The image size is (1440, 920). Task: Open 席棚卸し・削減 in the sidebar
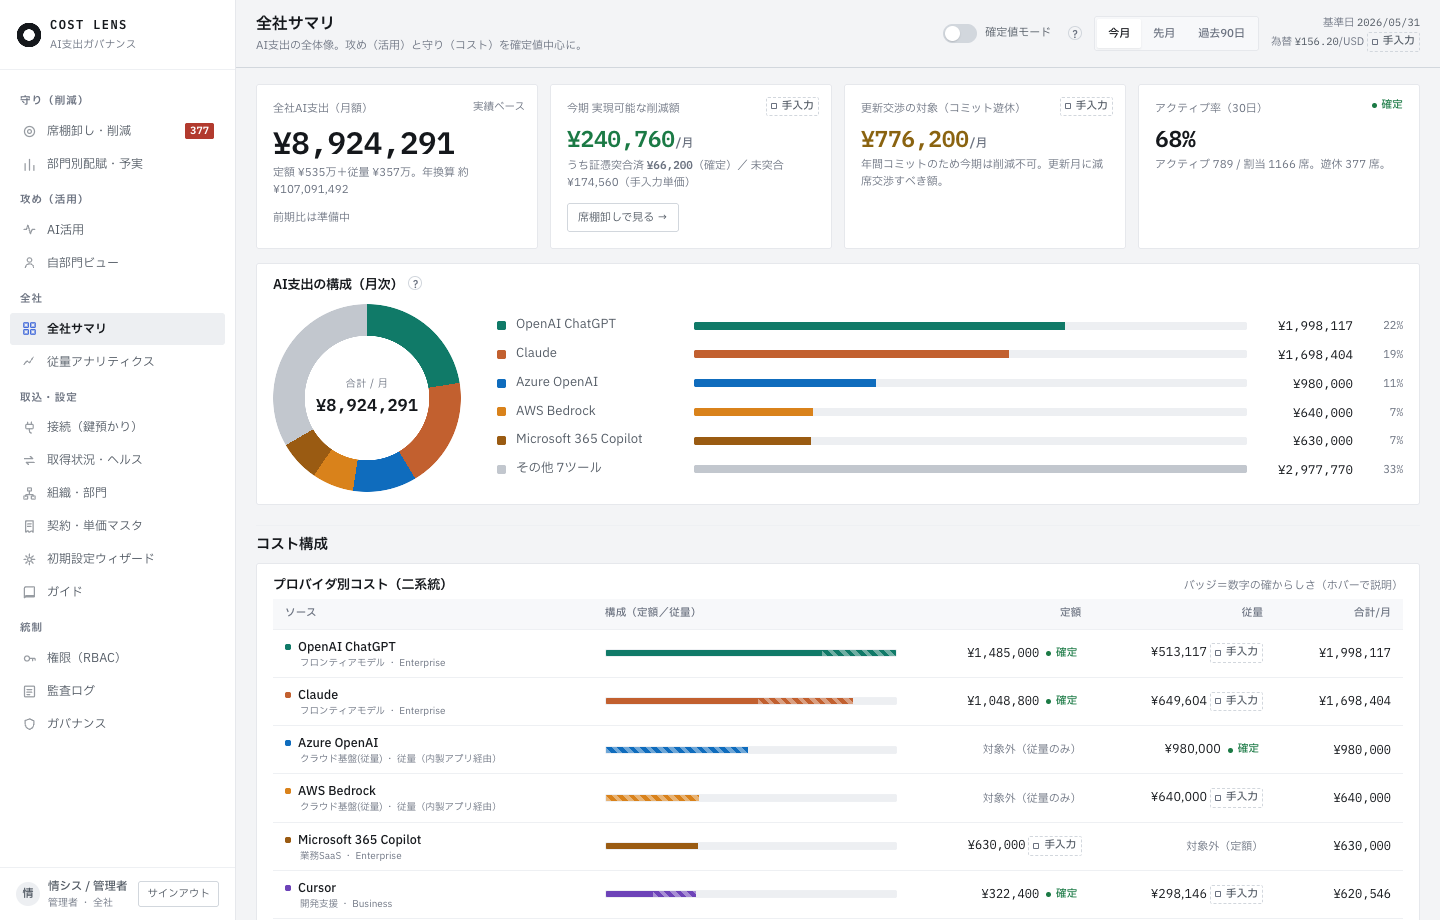tap(117, 131)
